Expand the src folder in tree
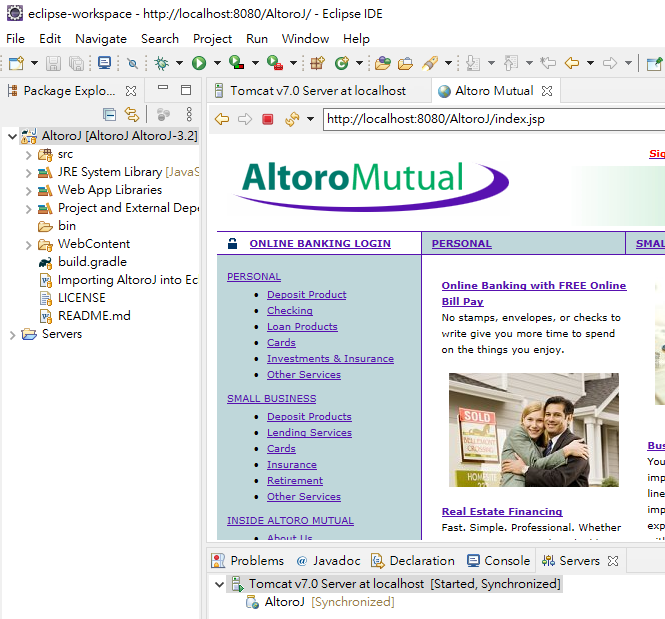Viewport: 665px width, 619px height. (x=27, y=155)
